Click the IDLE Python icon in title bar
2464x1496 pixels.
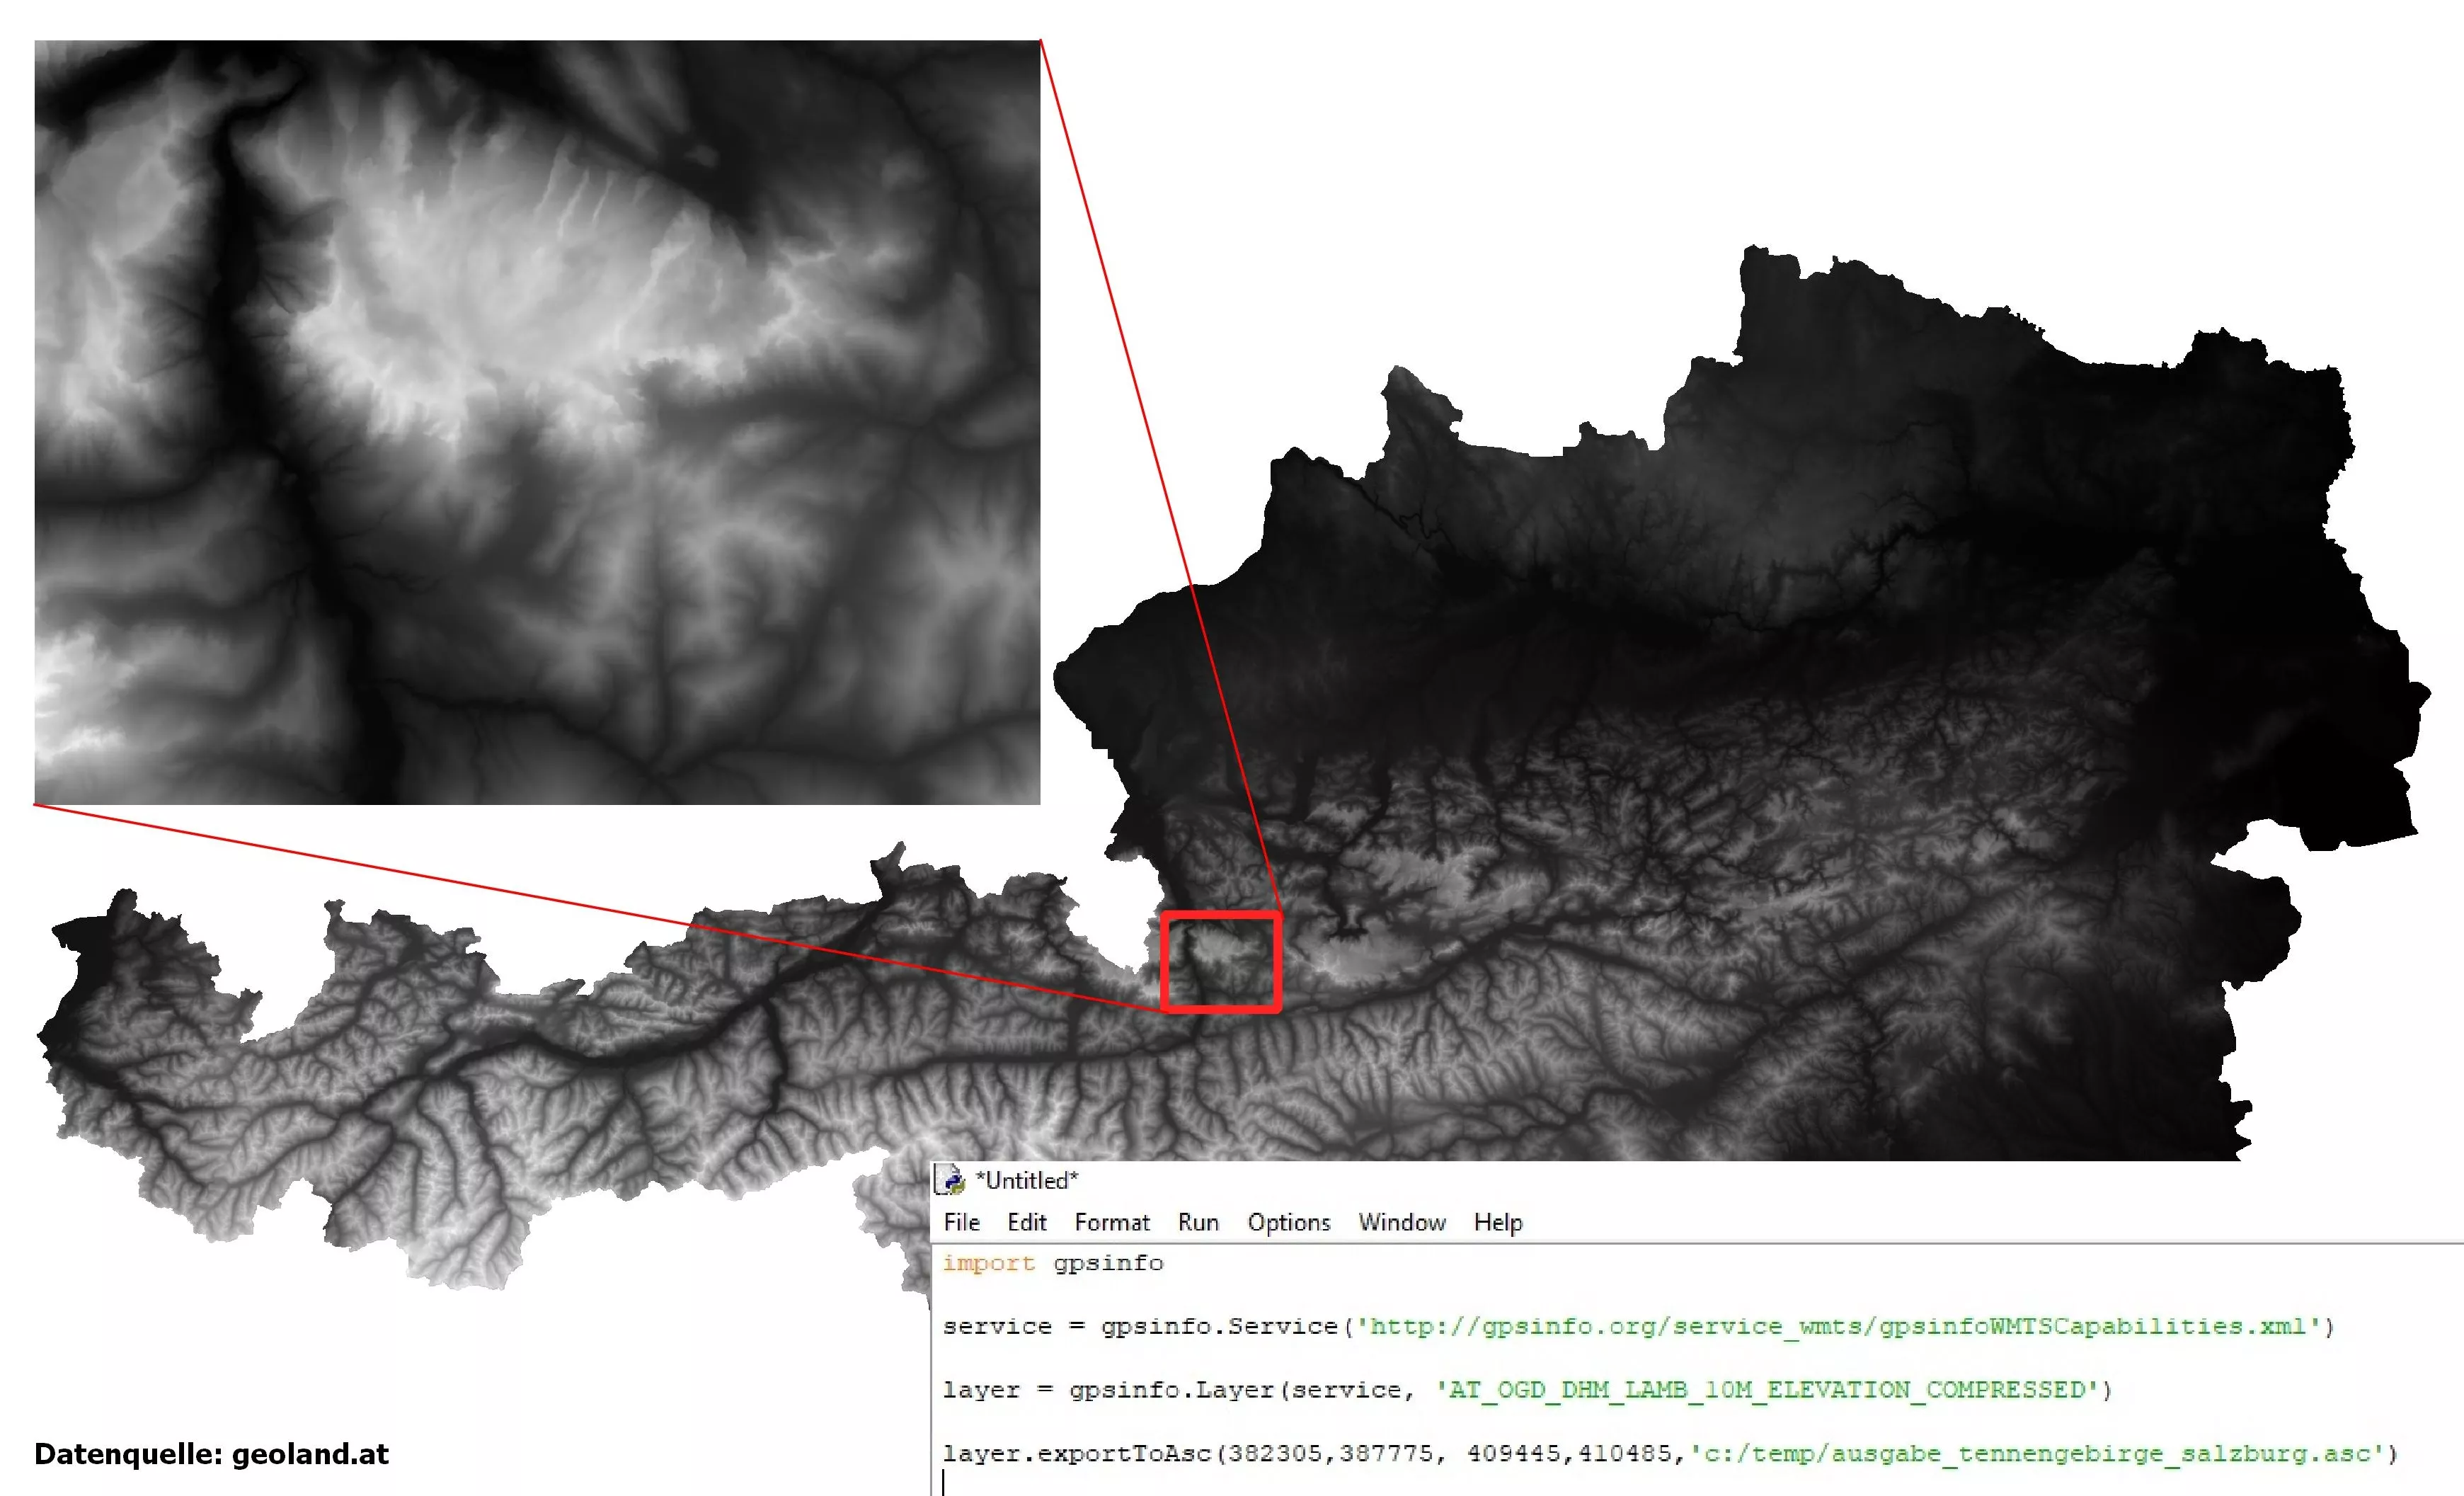[x=950, y=1180]
